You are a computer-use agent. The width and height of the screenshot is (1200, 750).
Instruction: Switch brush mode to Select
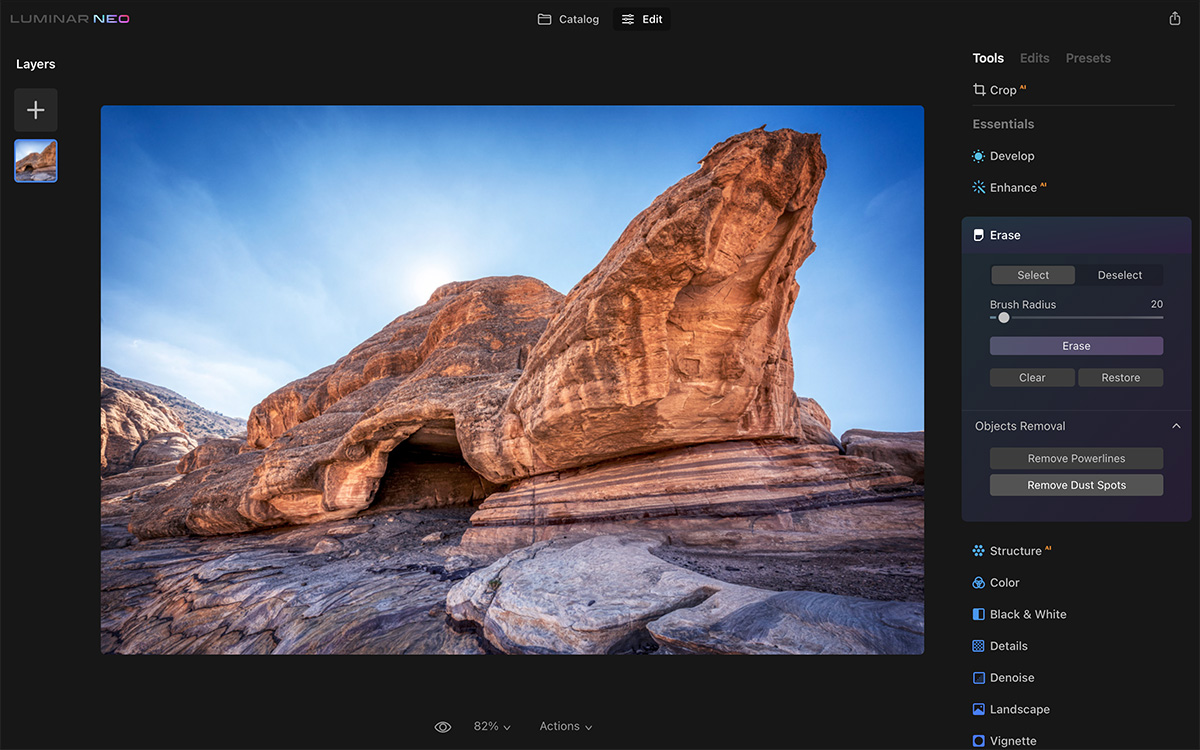(1033, 275)
